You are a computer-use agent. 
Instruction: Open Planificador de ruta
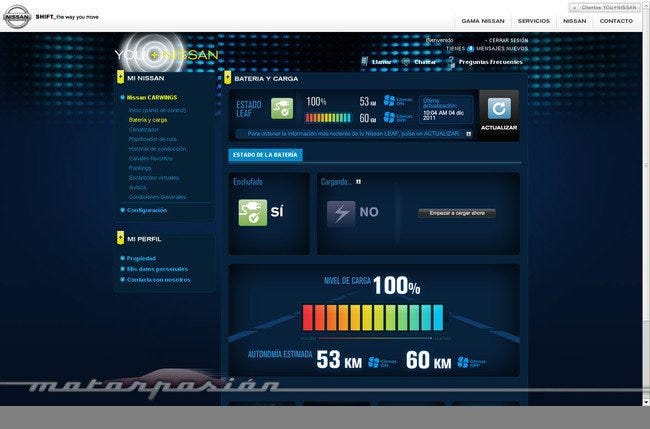tap(153, 139)
